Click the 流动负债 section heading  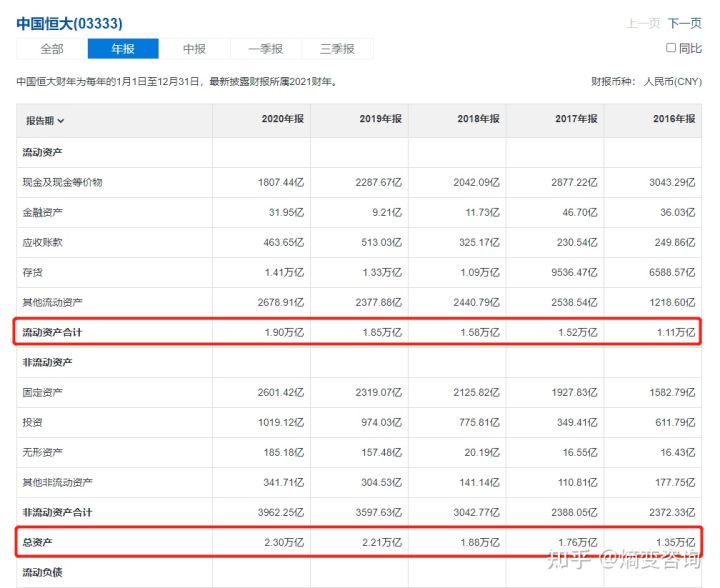(x=42, y=572)
